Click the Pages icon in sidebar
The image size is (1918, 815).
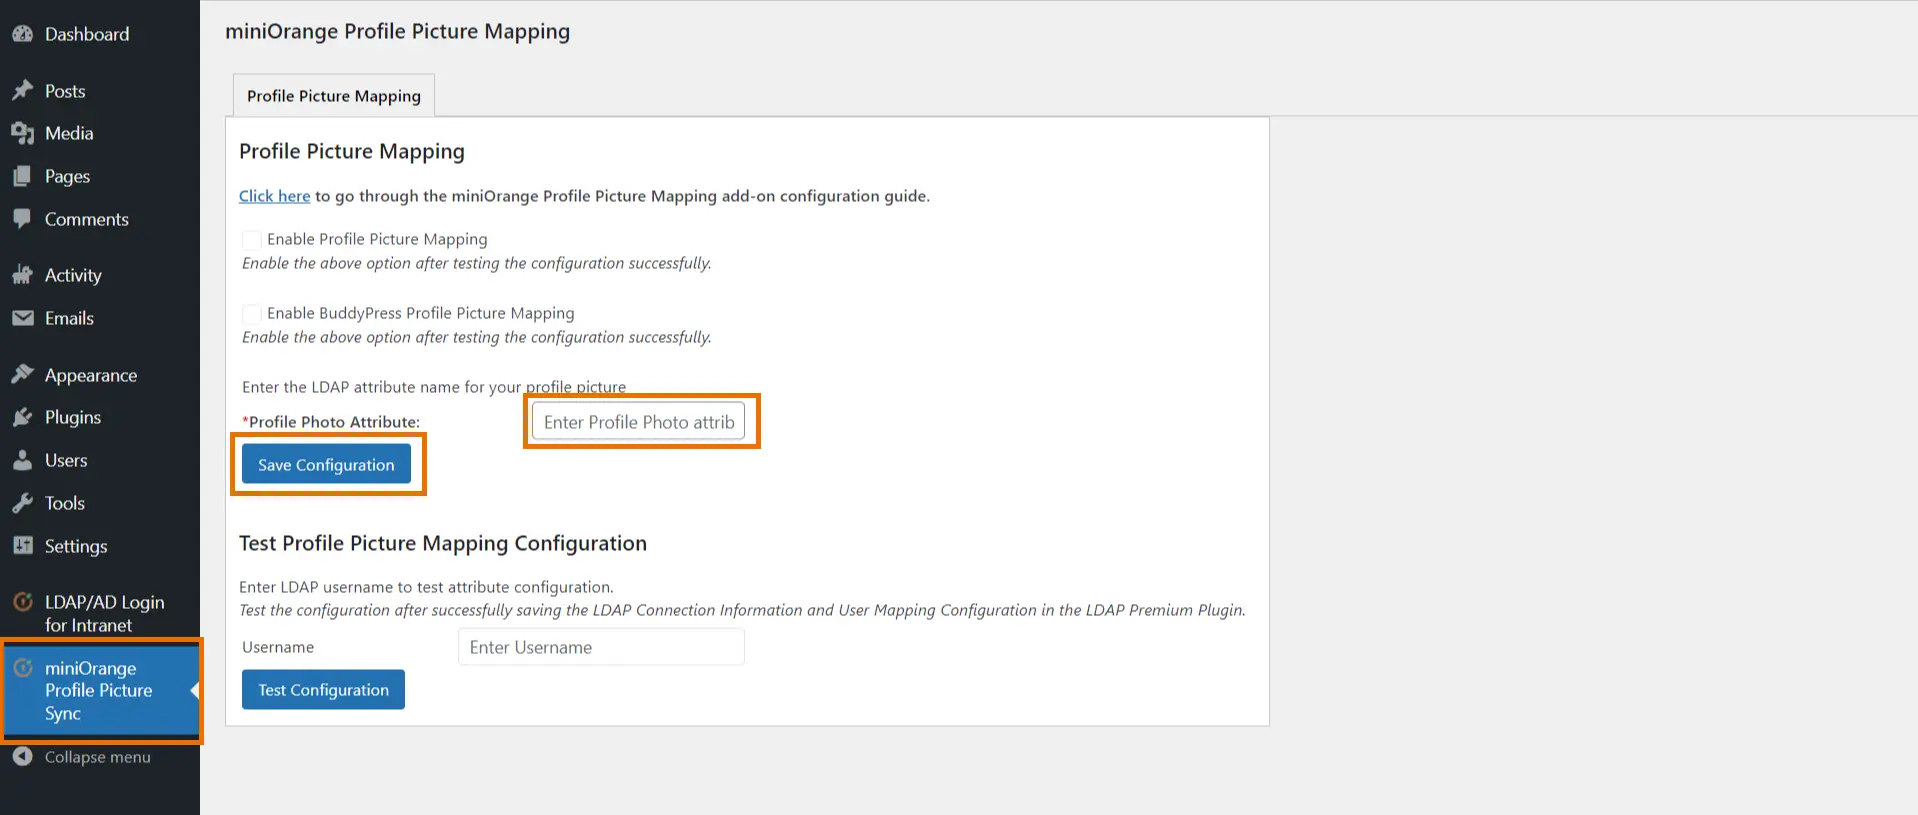[23, 176]
